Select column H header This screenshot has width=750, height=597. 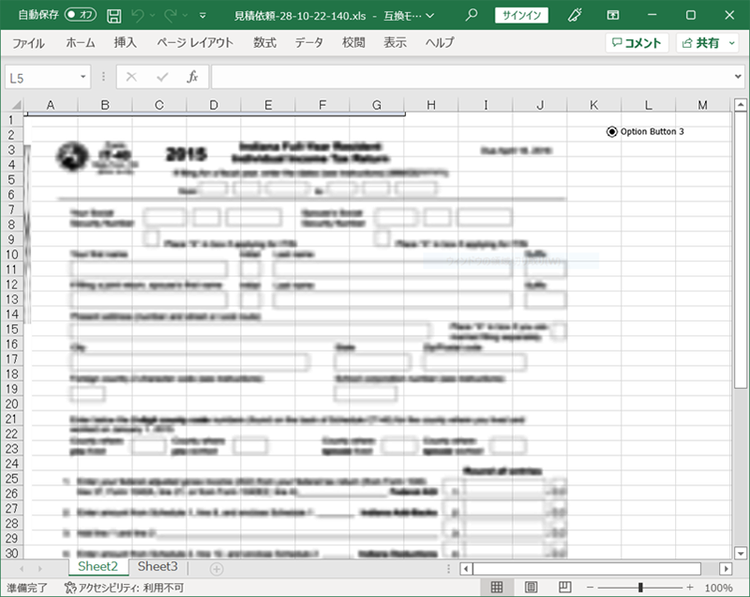point(431,105)
